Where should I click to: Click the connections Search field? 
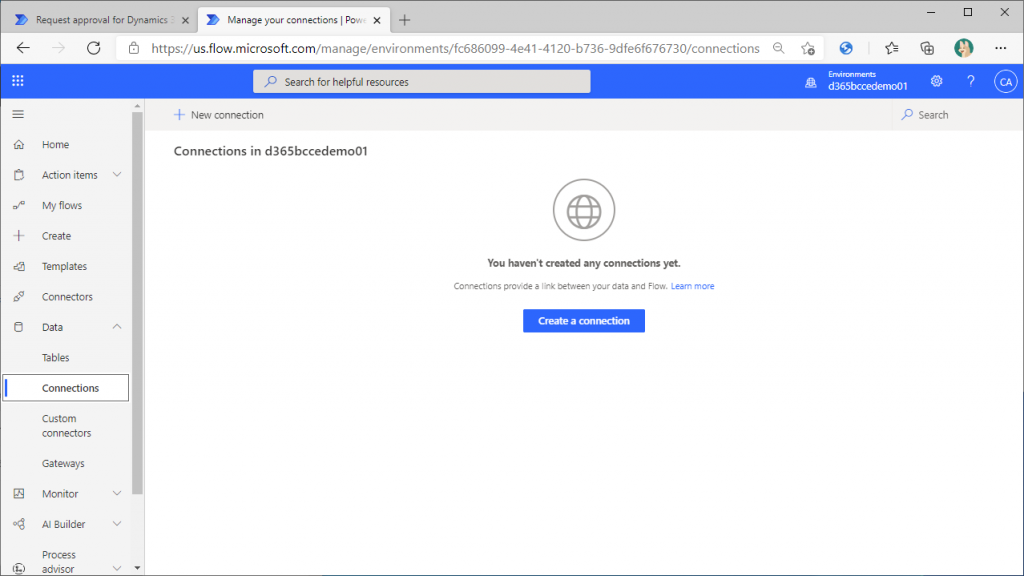point(957,115)
